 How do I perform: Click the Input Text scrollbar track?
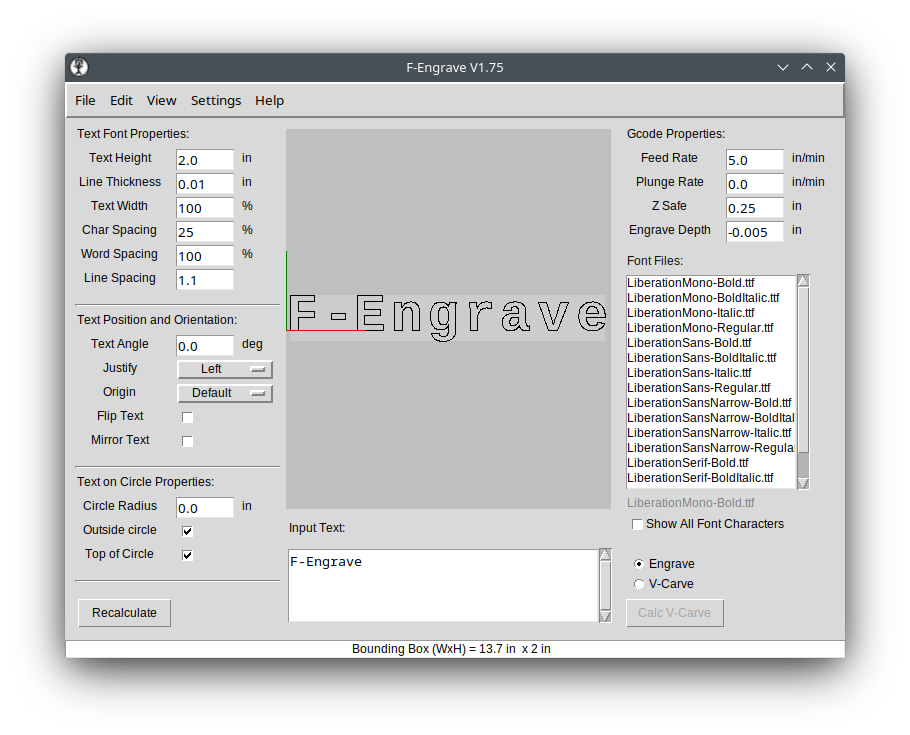605,585
